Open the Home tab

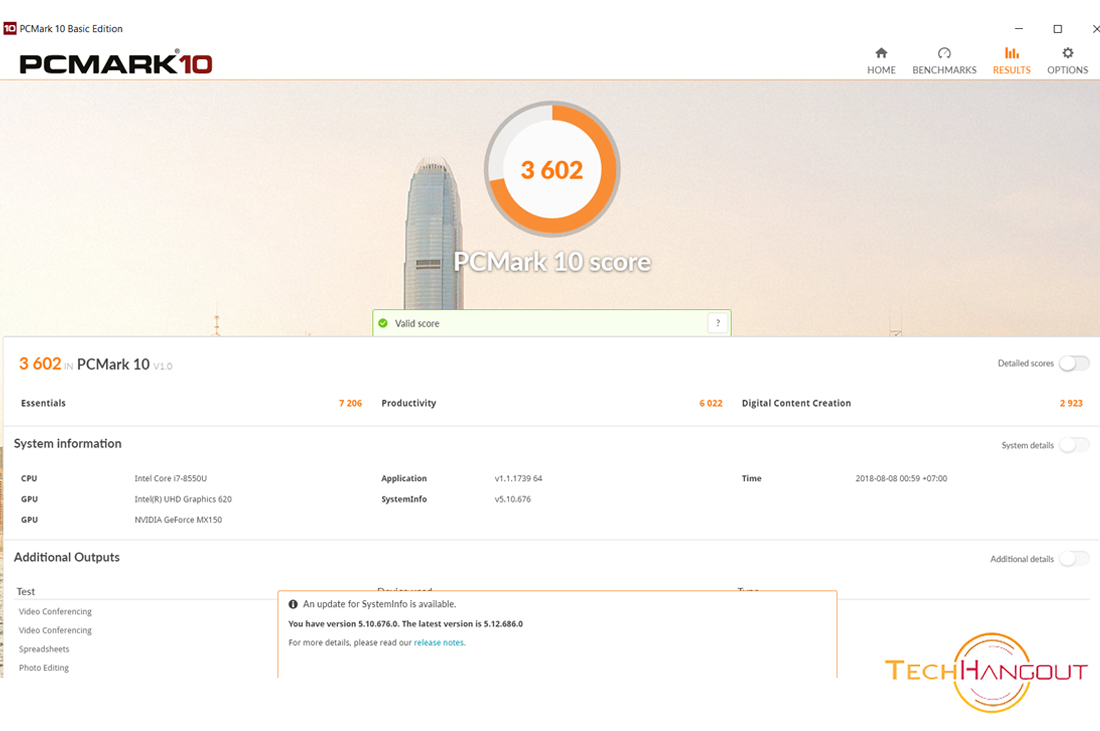click(881, 61)
